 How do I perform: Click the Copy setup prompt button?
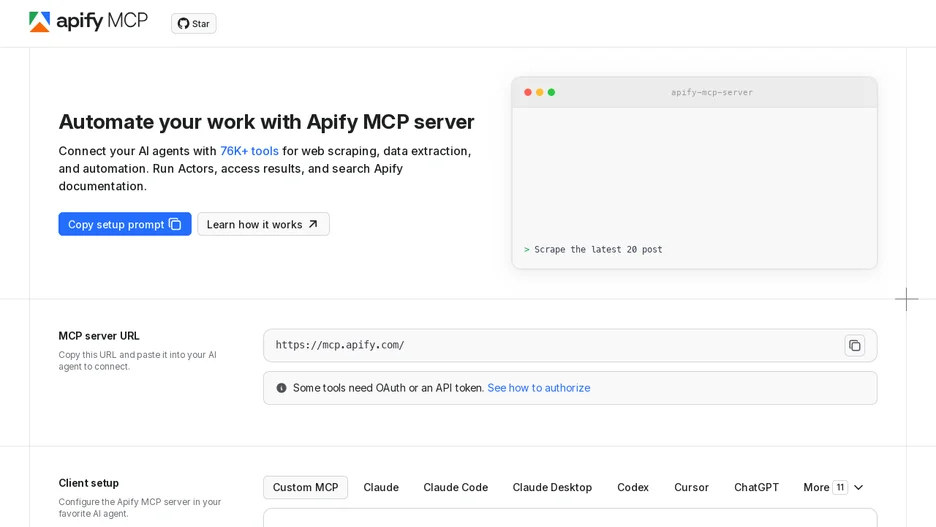click(x=125, y=224)
